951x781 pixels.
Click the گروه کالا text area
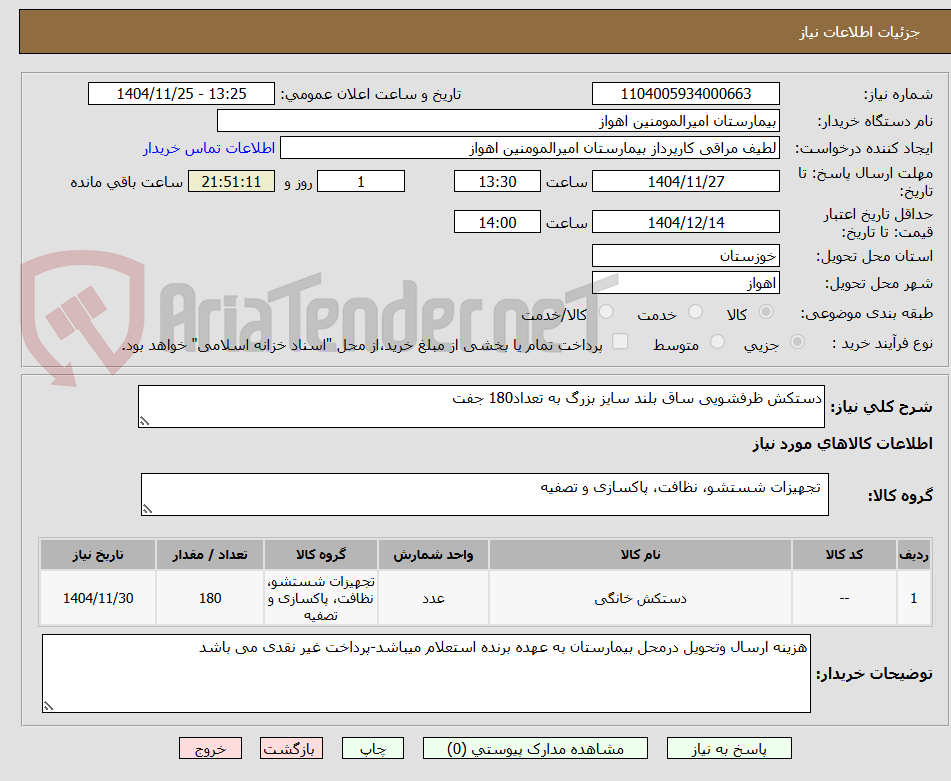[x=485, y=494]
